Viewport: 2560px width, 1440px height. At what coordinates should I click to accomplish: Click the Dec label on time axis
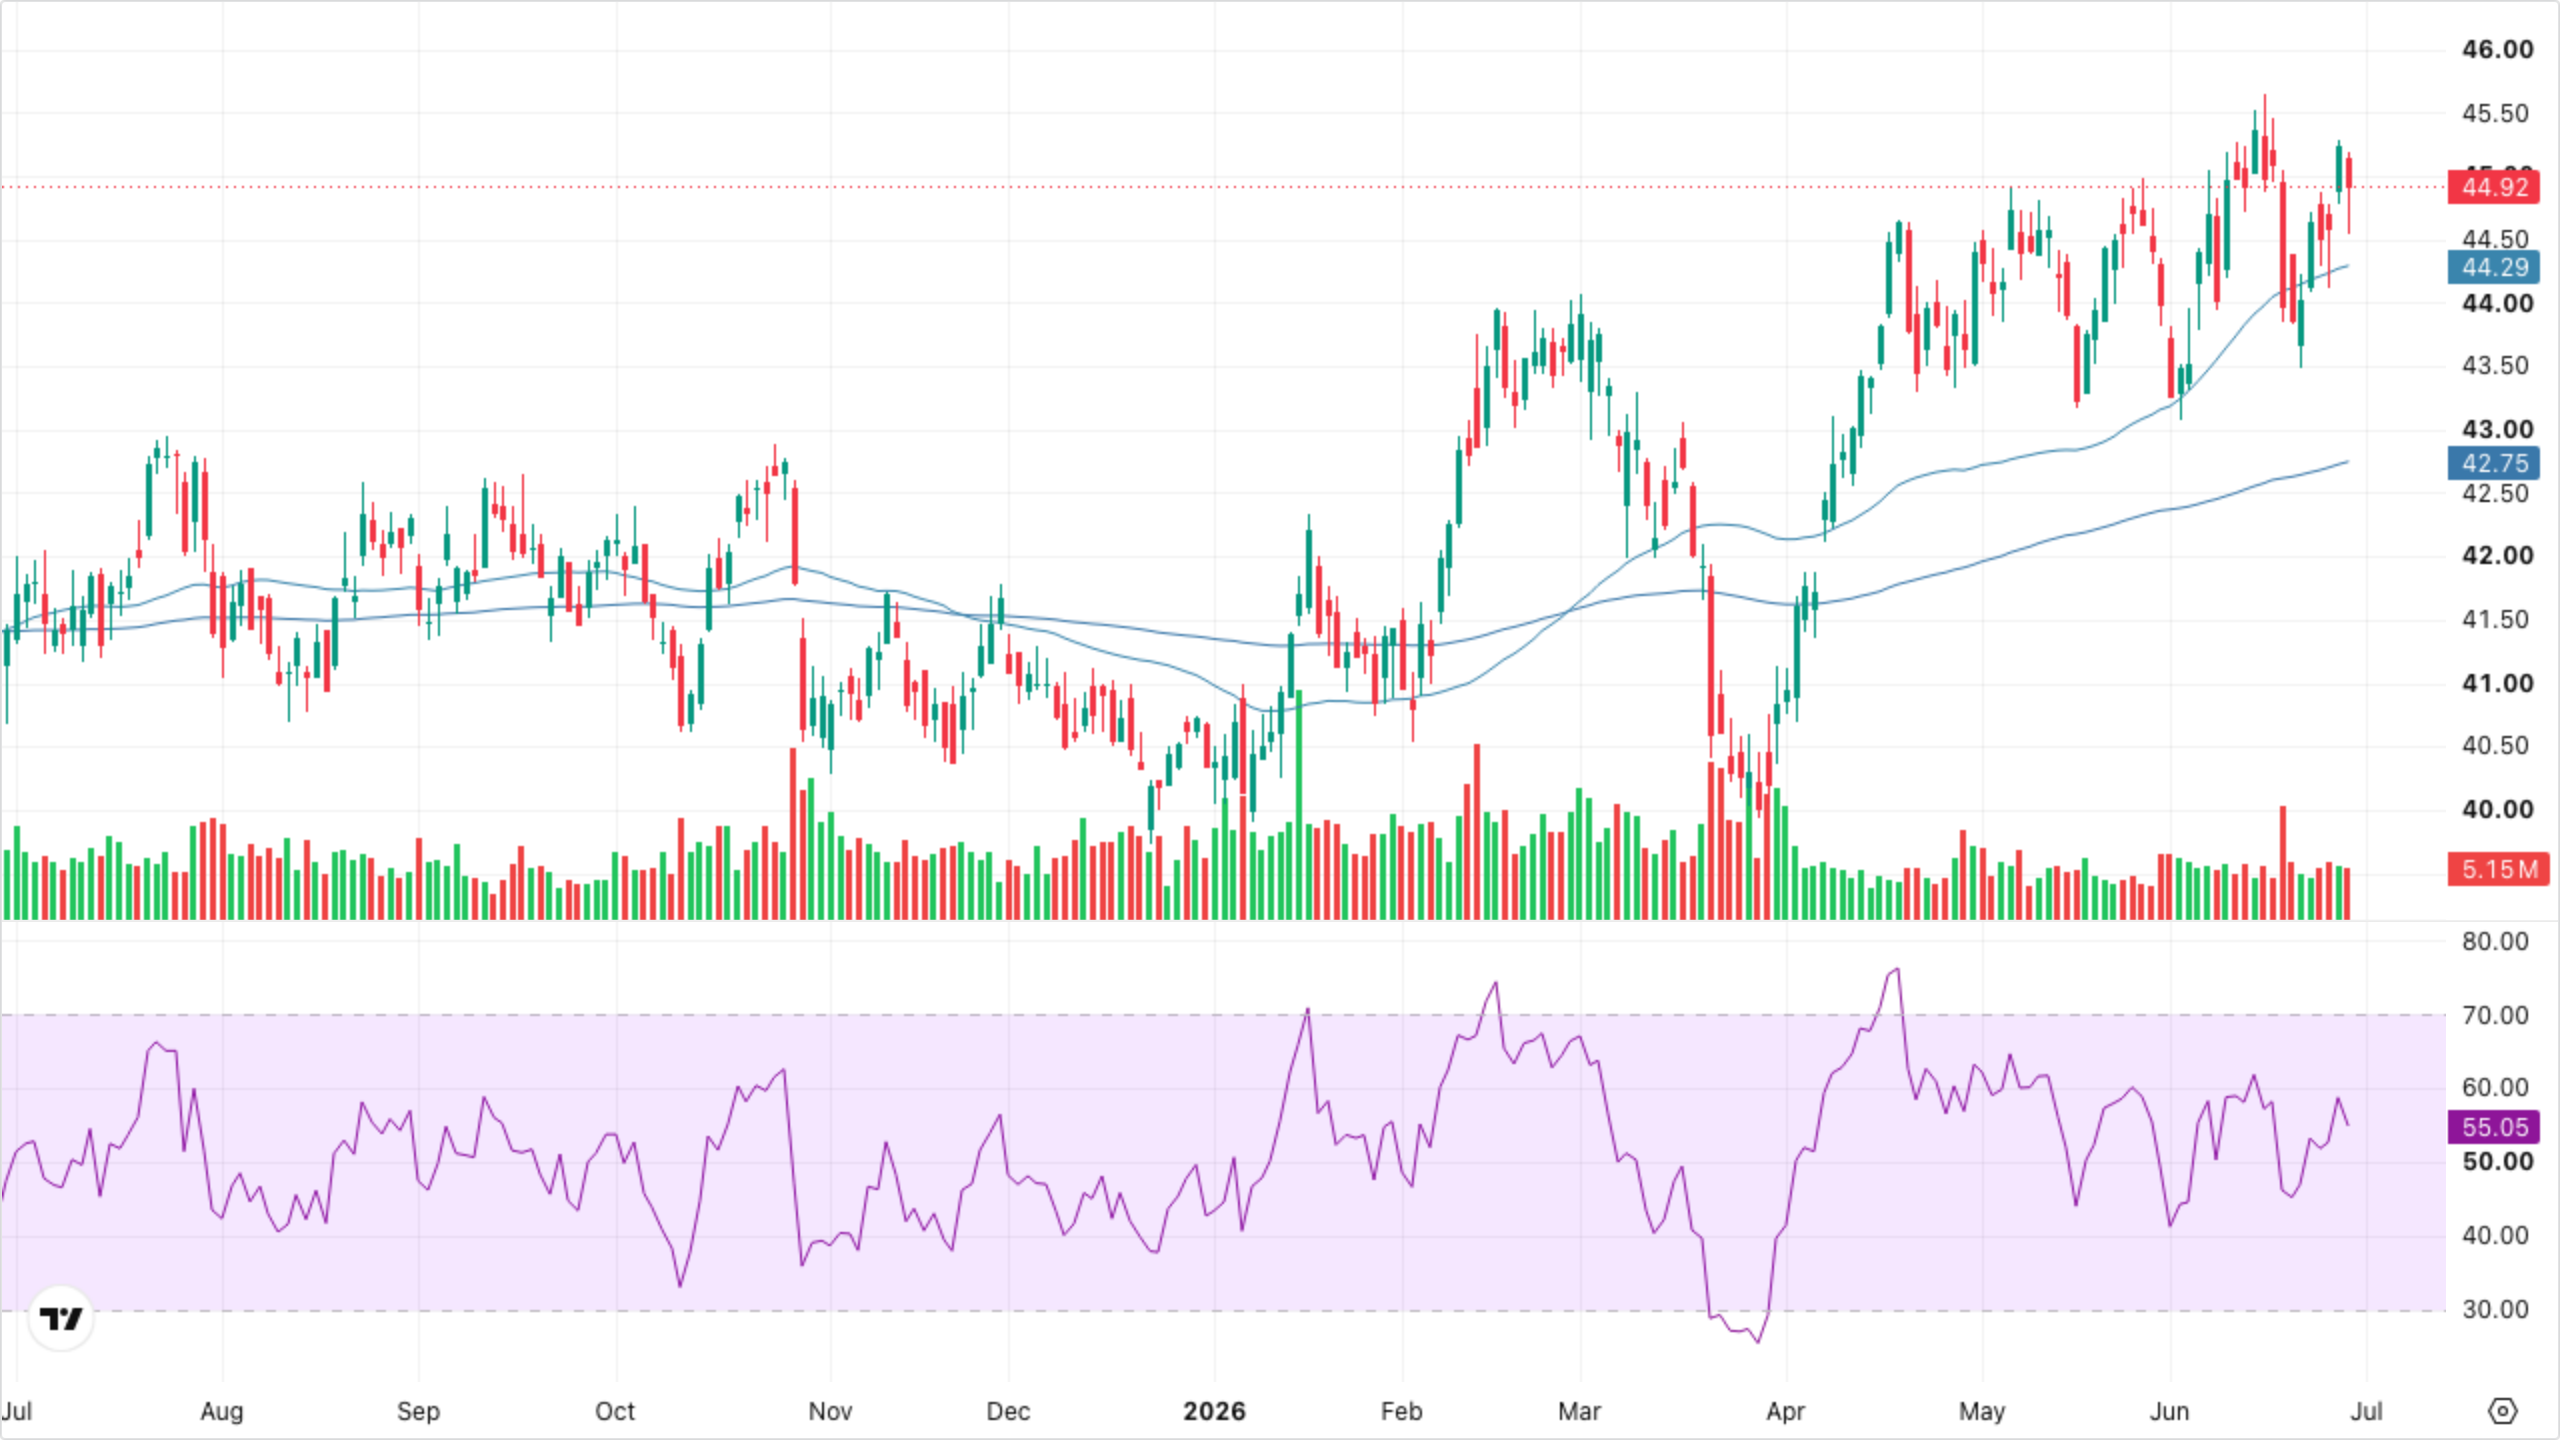[1008, 1411]
